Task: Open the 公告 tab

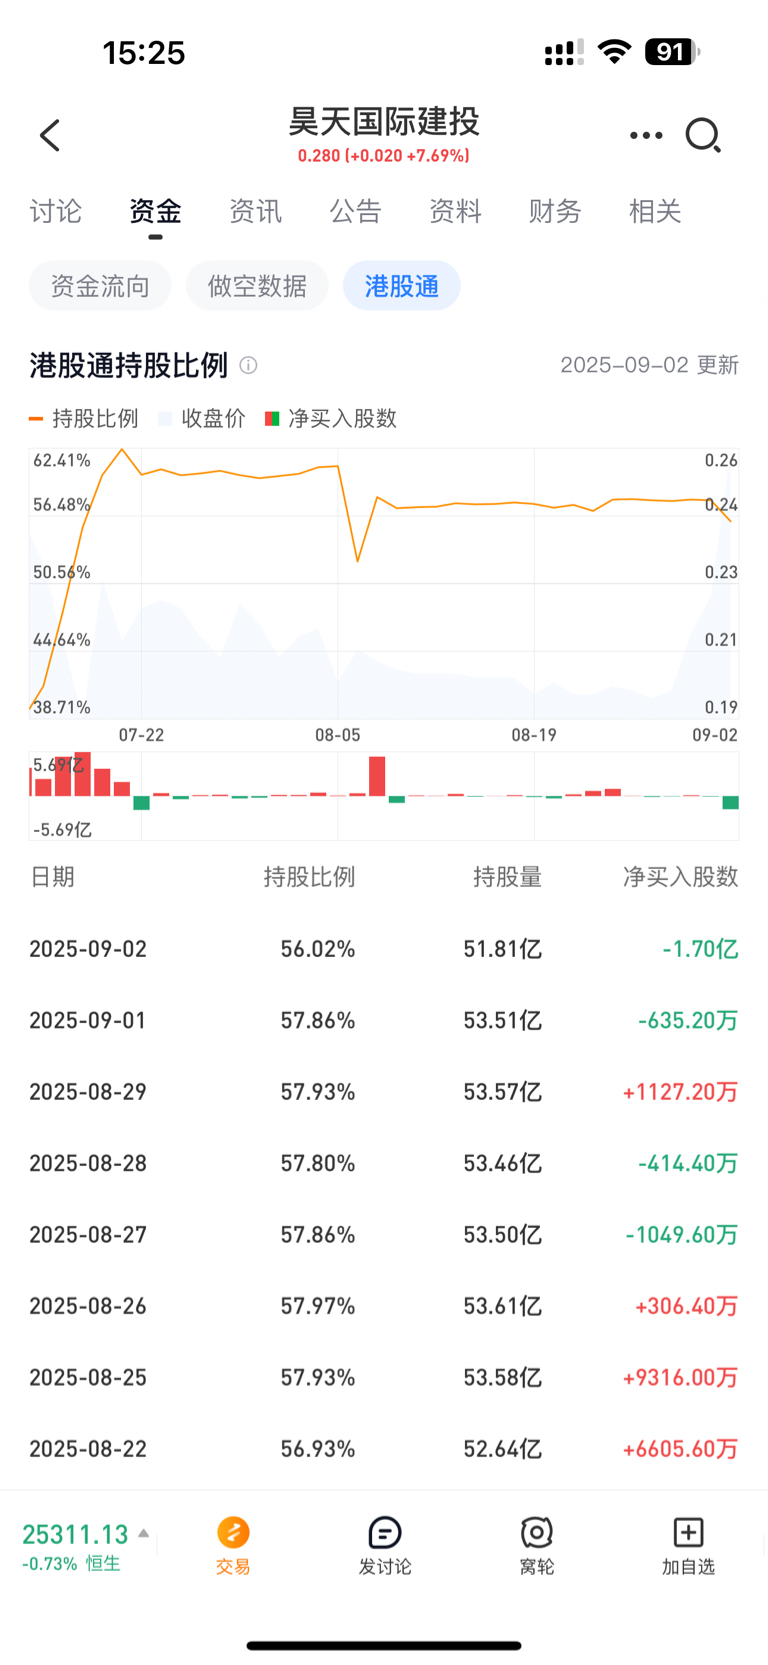Action: (355, 211)
